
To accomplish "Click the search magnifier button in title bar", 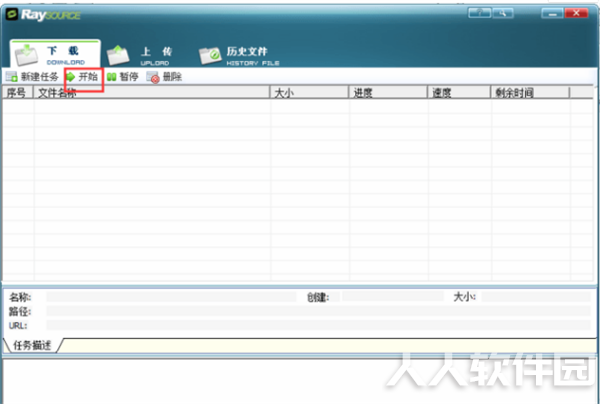I will point(503,13).
